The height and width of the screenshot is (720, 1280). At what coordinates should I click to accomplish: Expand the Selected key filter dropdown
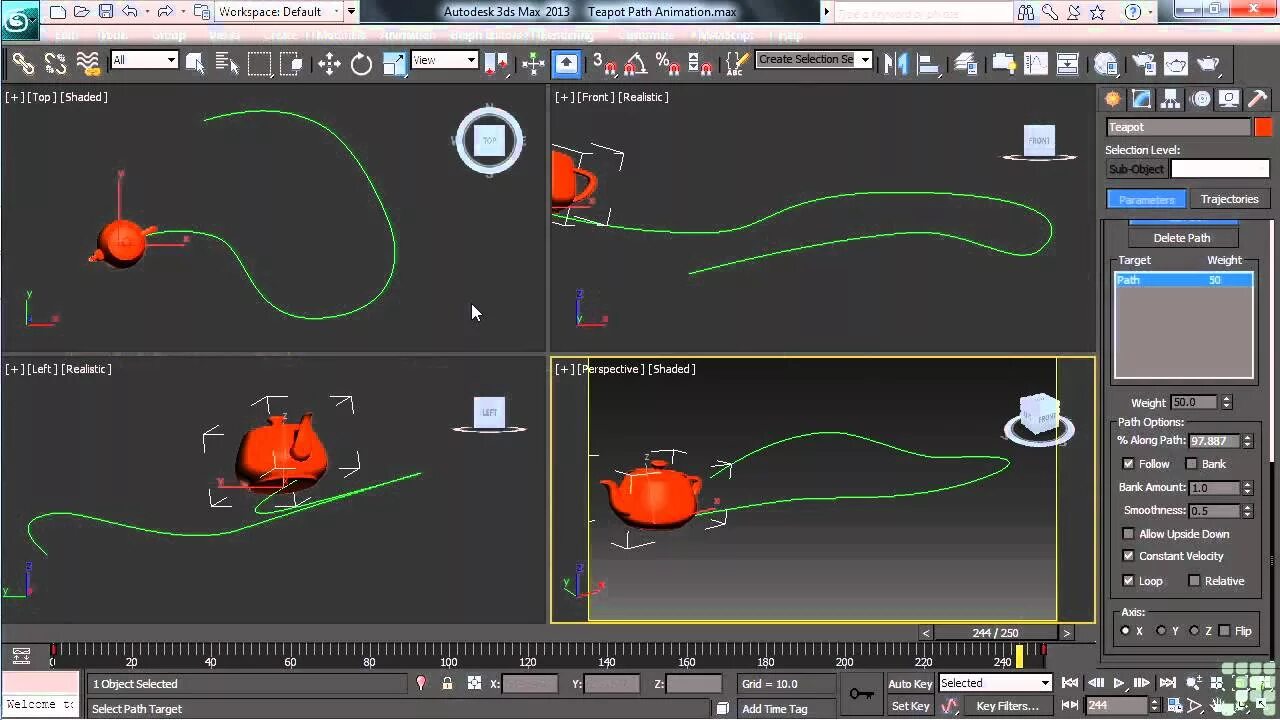click(x=995, y=683)
